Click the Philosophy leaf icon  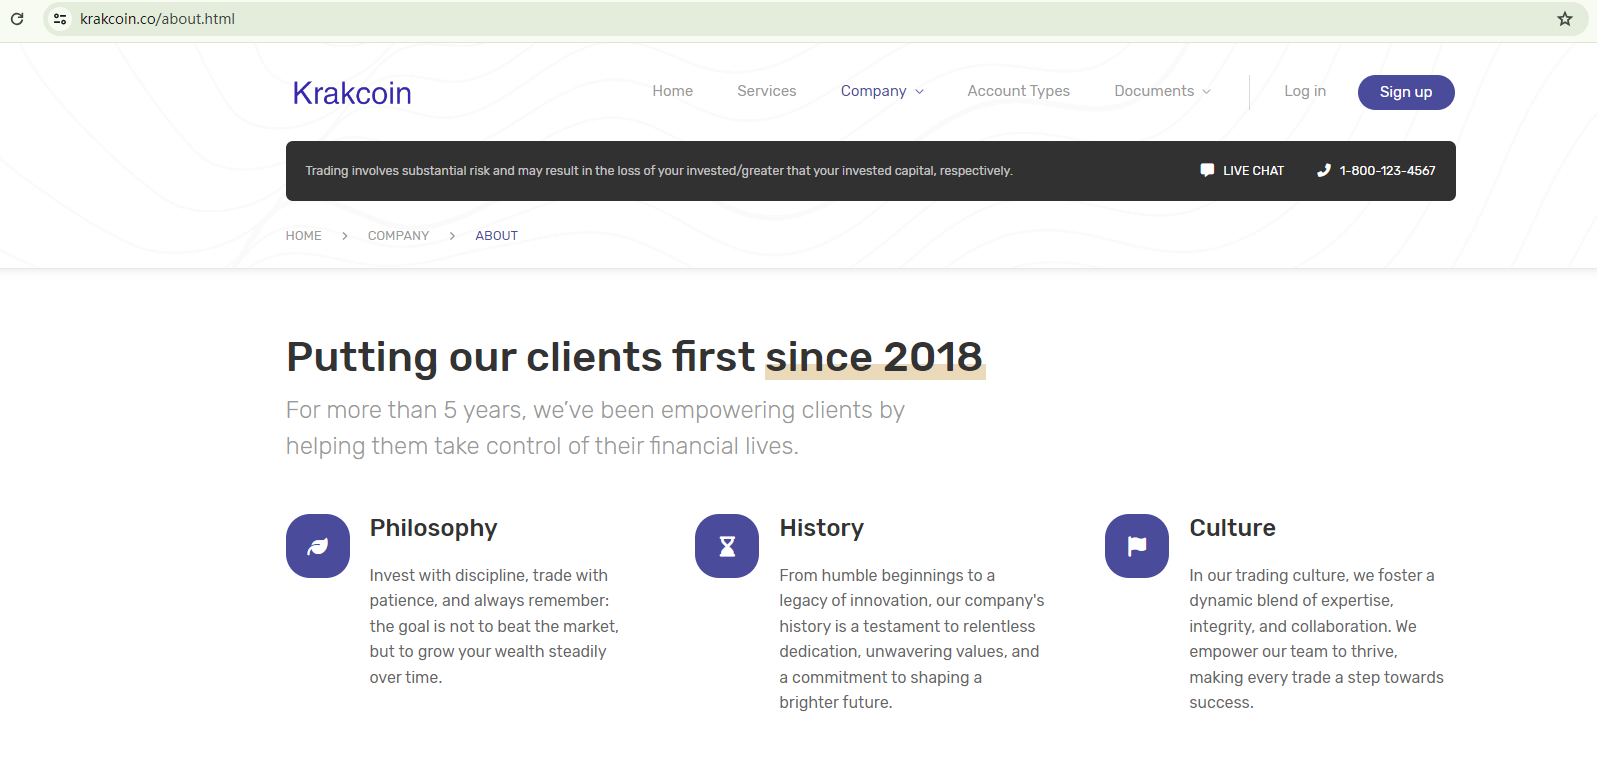click(x=318, y=546)
